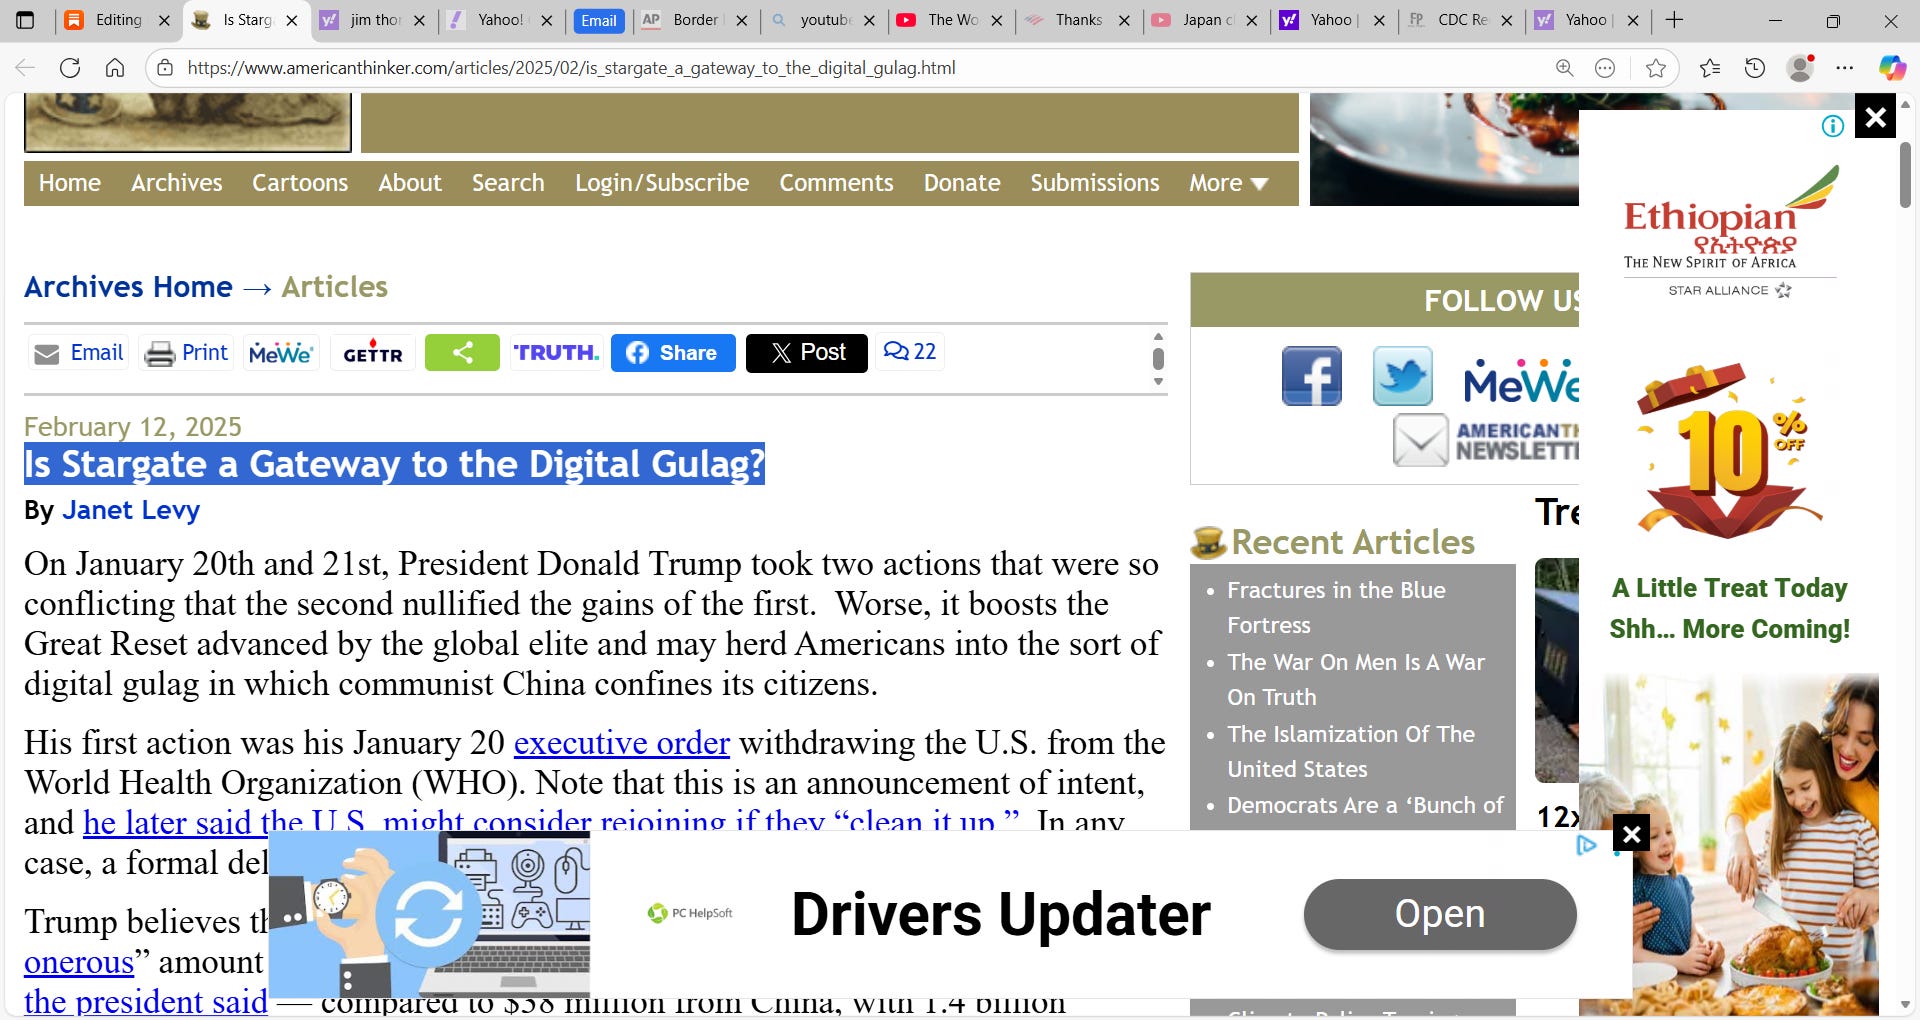Go to browser home with house icon
This screenshot has height=1020, width=1920.
[115, 68]
